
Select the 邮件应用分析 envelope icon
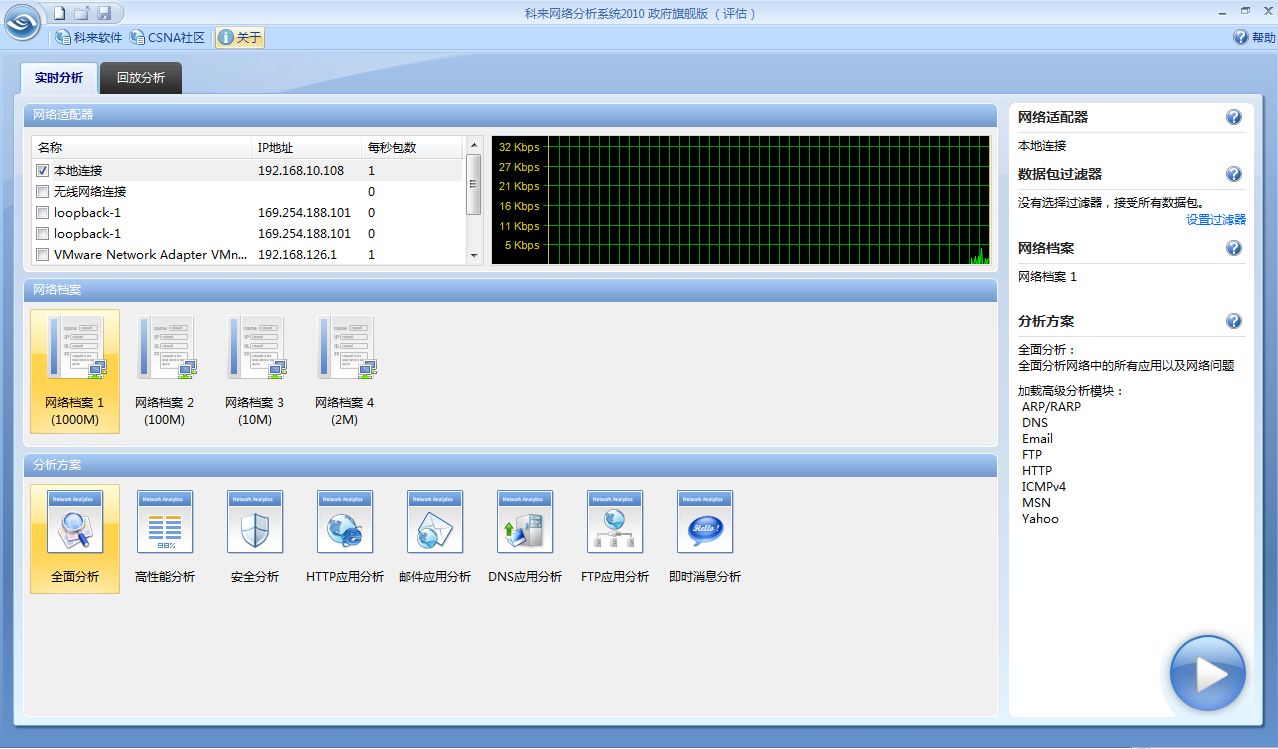[x=435, y=522]
